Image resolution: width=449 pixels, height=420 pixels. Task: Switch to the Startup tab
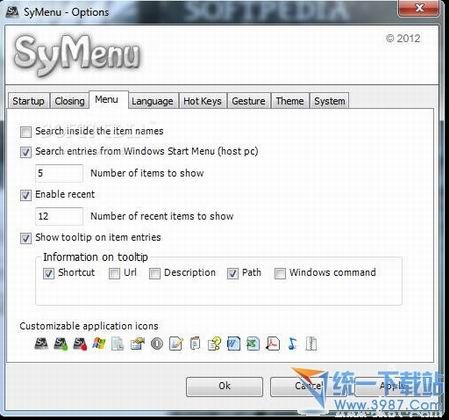pyautogui.click(x=28, y=101)
